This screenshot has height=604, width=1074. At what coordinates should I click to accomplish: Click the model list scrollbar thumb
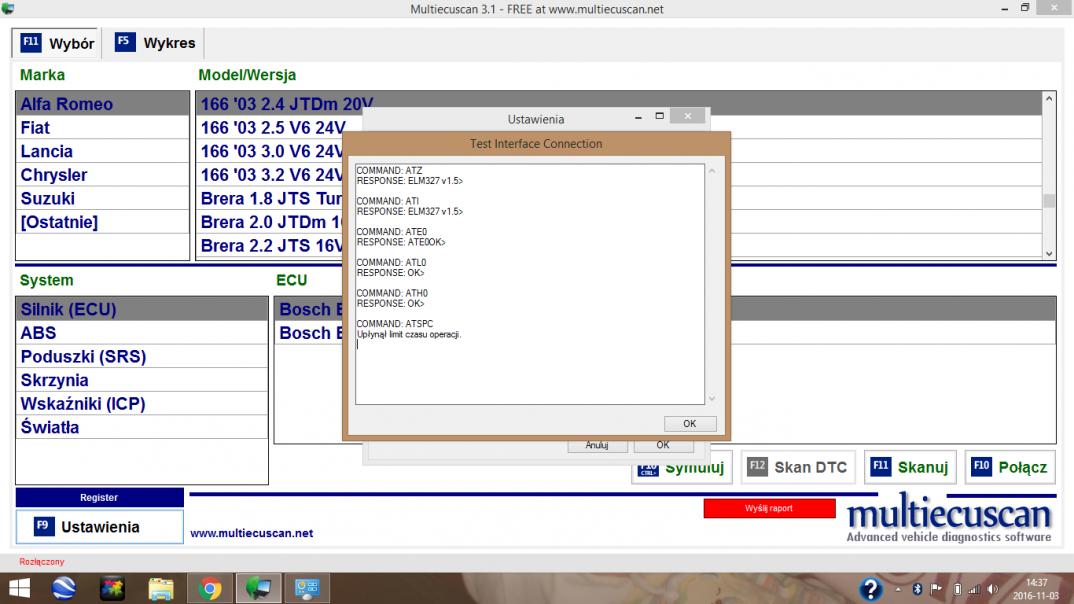[x=1049, y=201]
